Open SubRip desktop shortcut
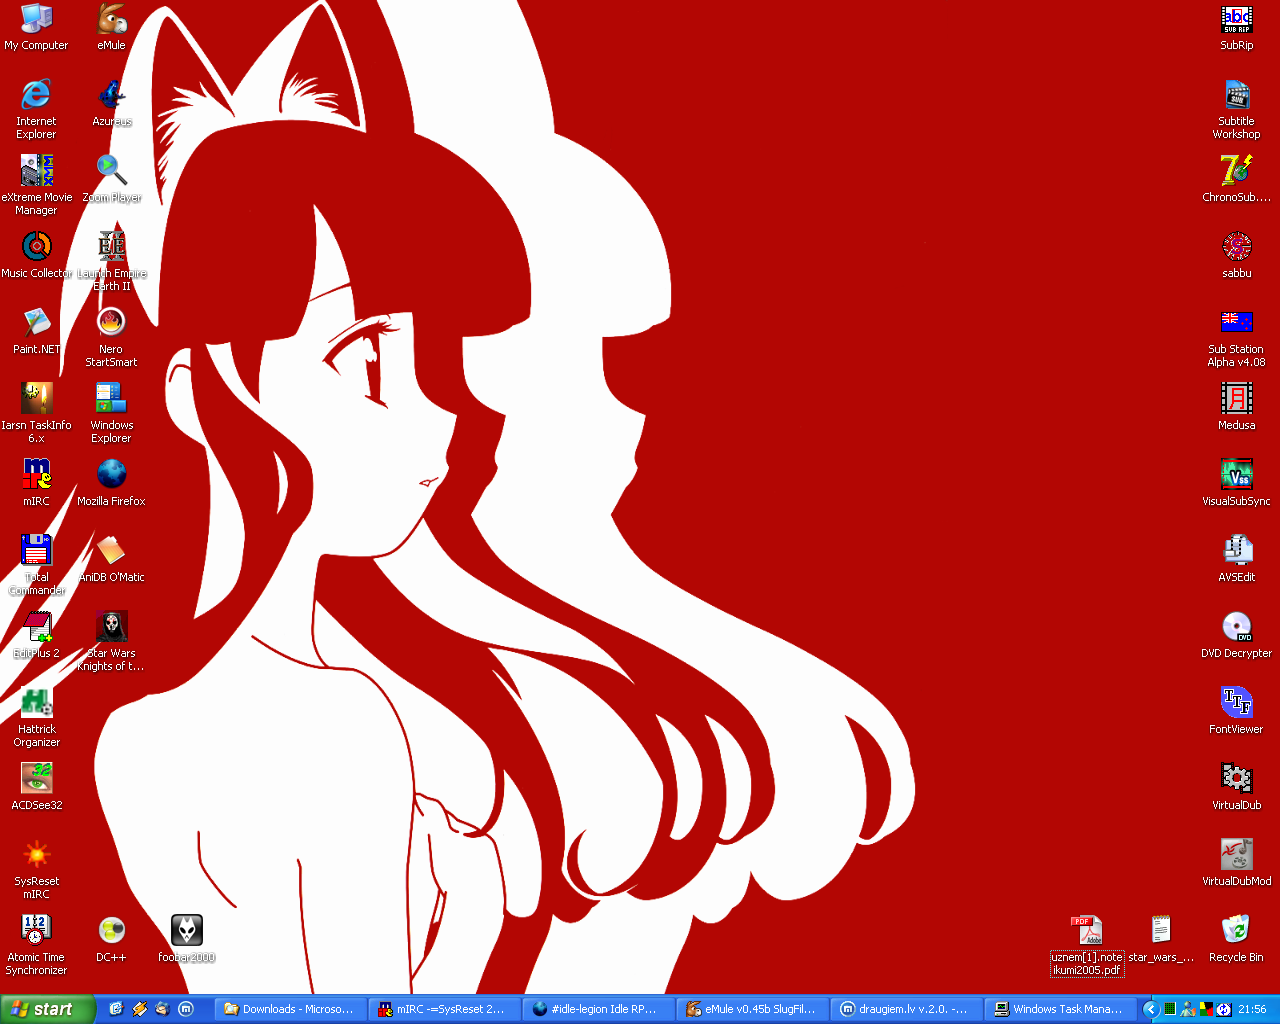 (x=1236, y=27)
